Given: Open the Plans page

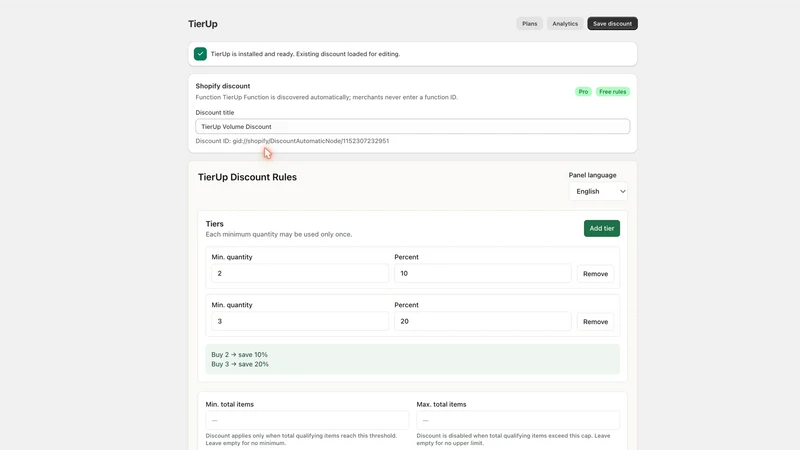Looking at the screenshot, I should point(529,23).
